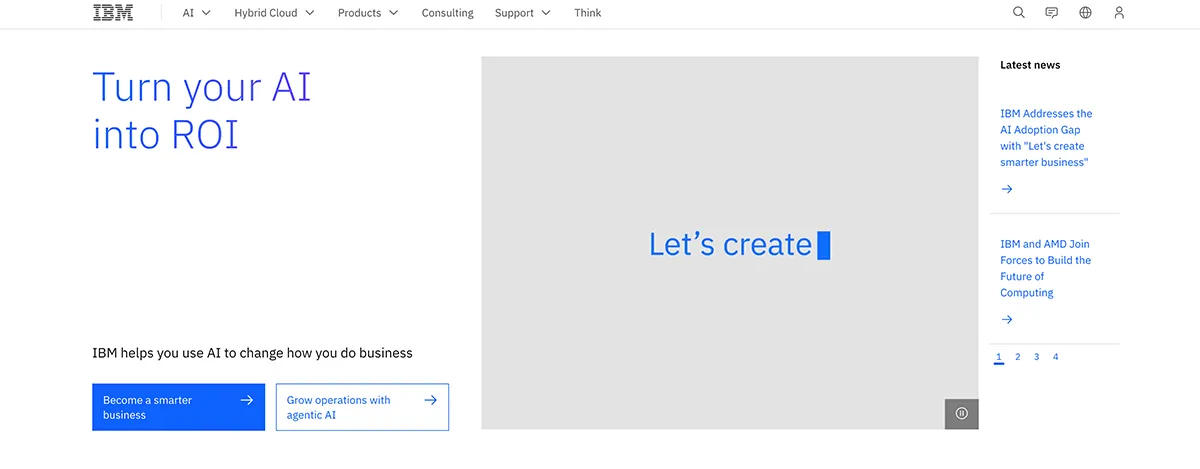Open the Consulting nav item
Image resolution: width=1200 pixels, height=469 pixels.
[447, 13]
